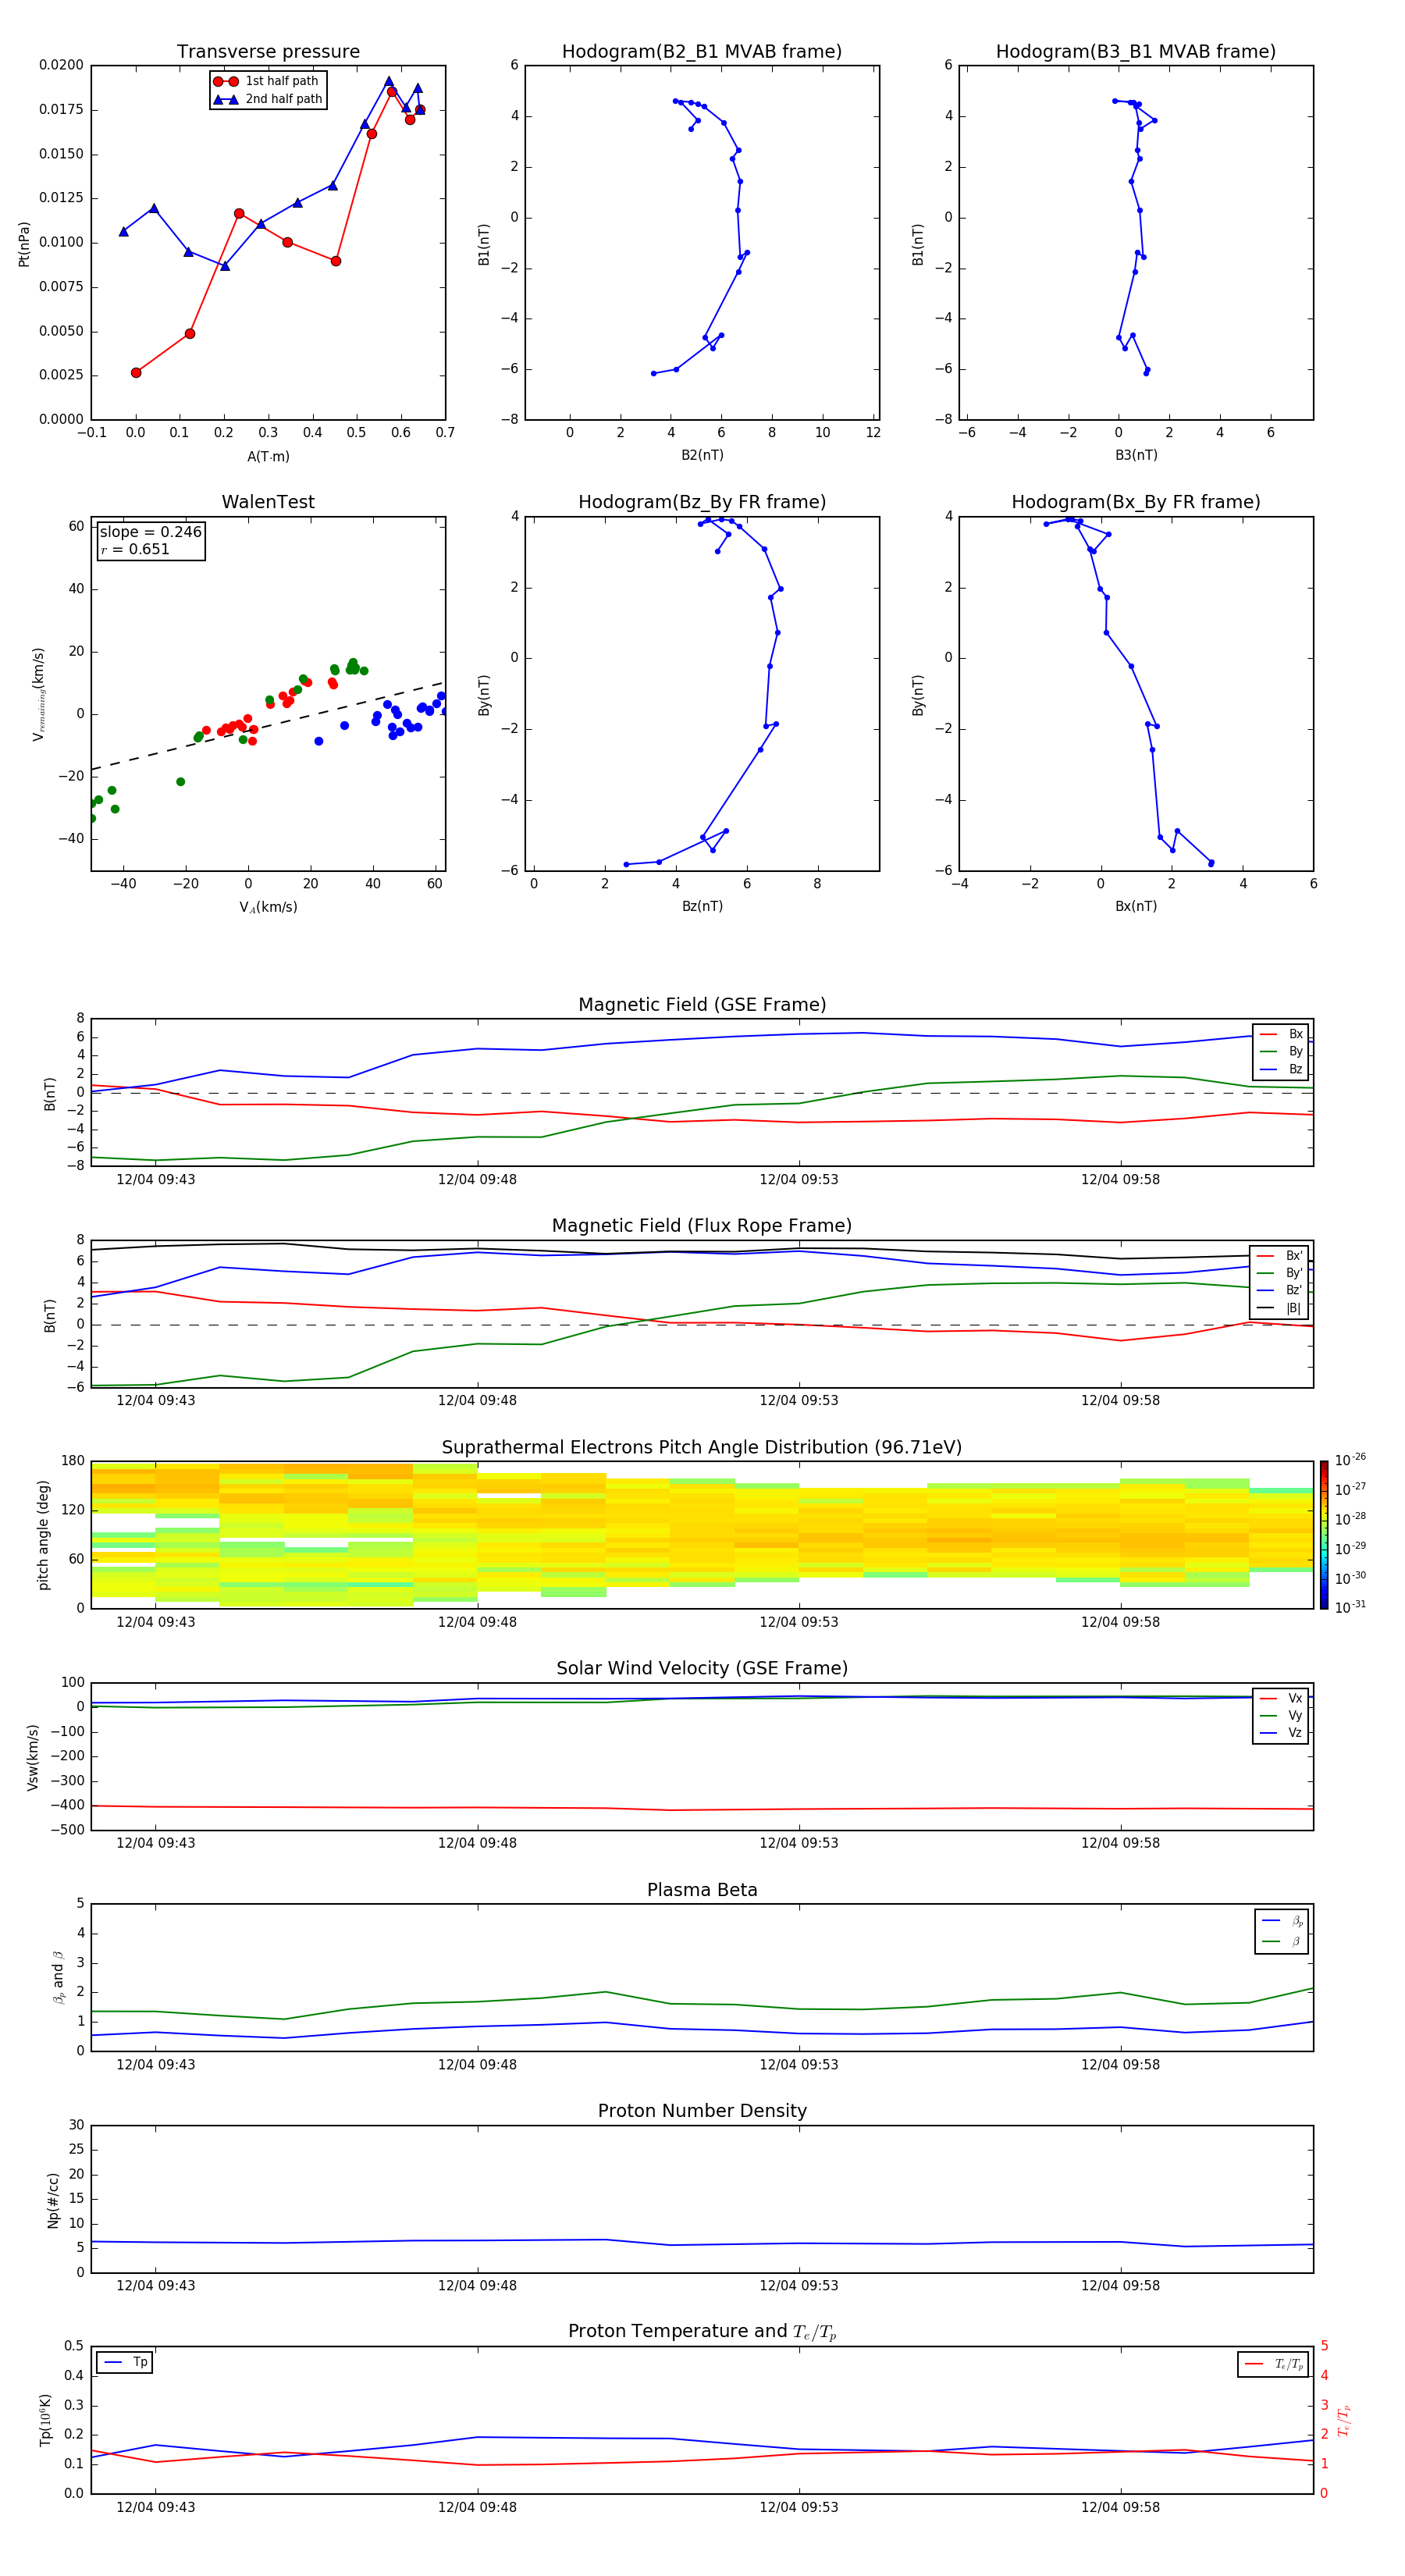Click the Bz(nT) x-axis label
1405x2576 pixels.
(702, 907)
